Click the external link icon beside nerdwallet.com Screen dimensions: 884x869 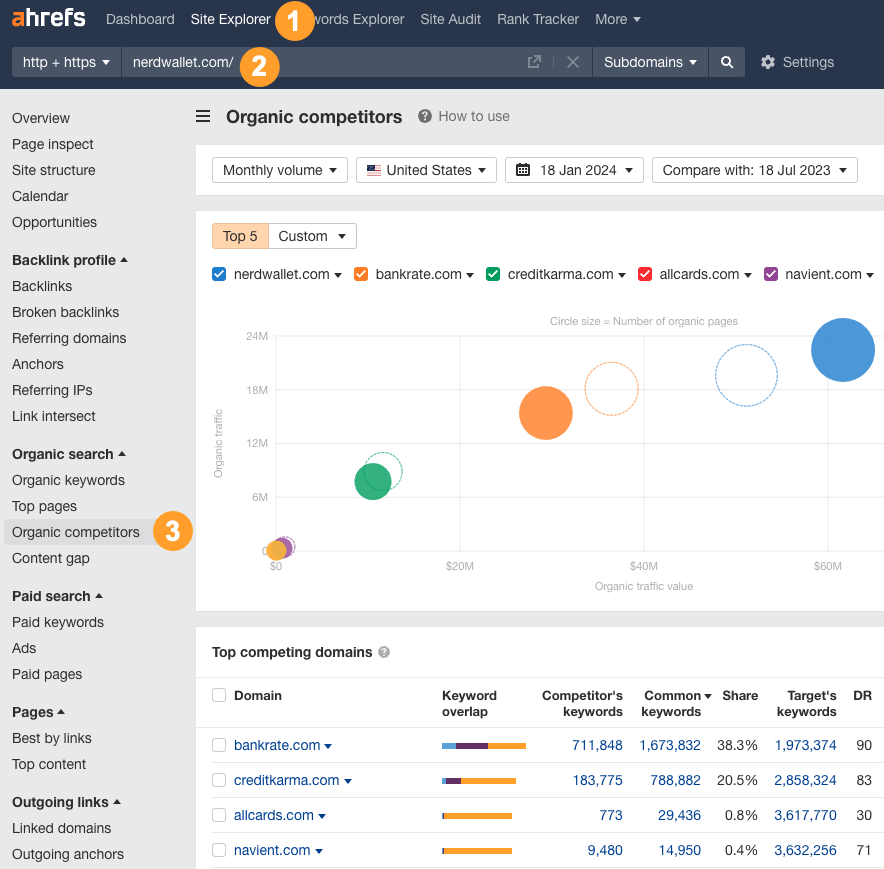534,62
